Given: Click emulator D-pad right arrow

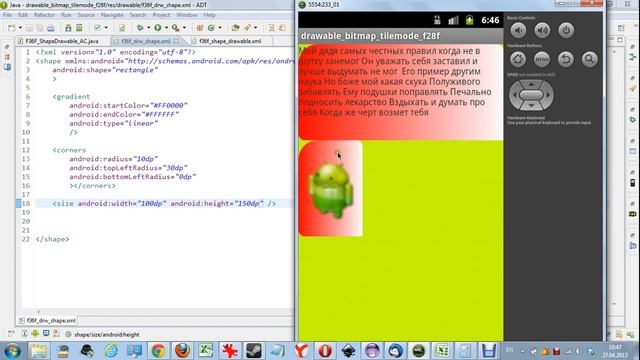Looking at the screenshot, I should click(548, 95).
